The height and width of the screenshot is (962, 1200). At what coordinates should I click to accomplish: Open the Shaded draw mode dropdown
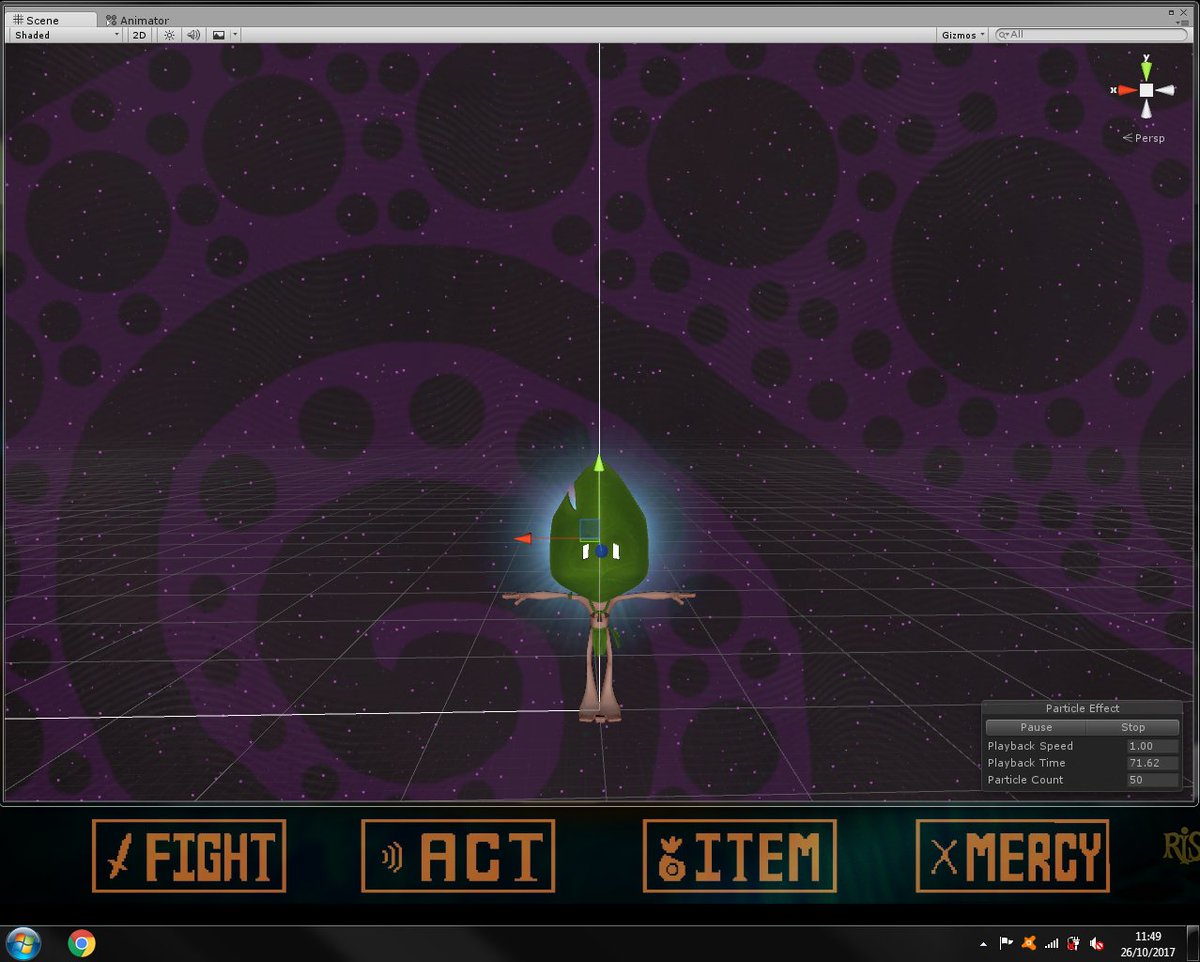coord(66,35)
